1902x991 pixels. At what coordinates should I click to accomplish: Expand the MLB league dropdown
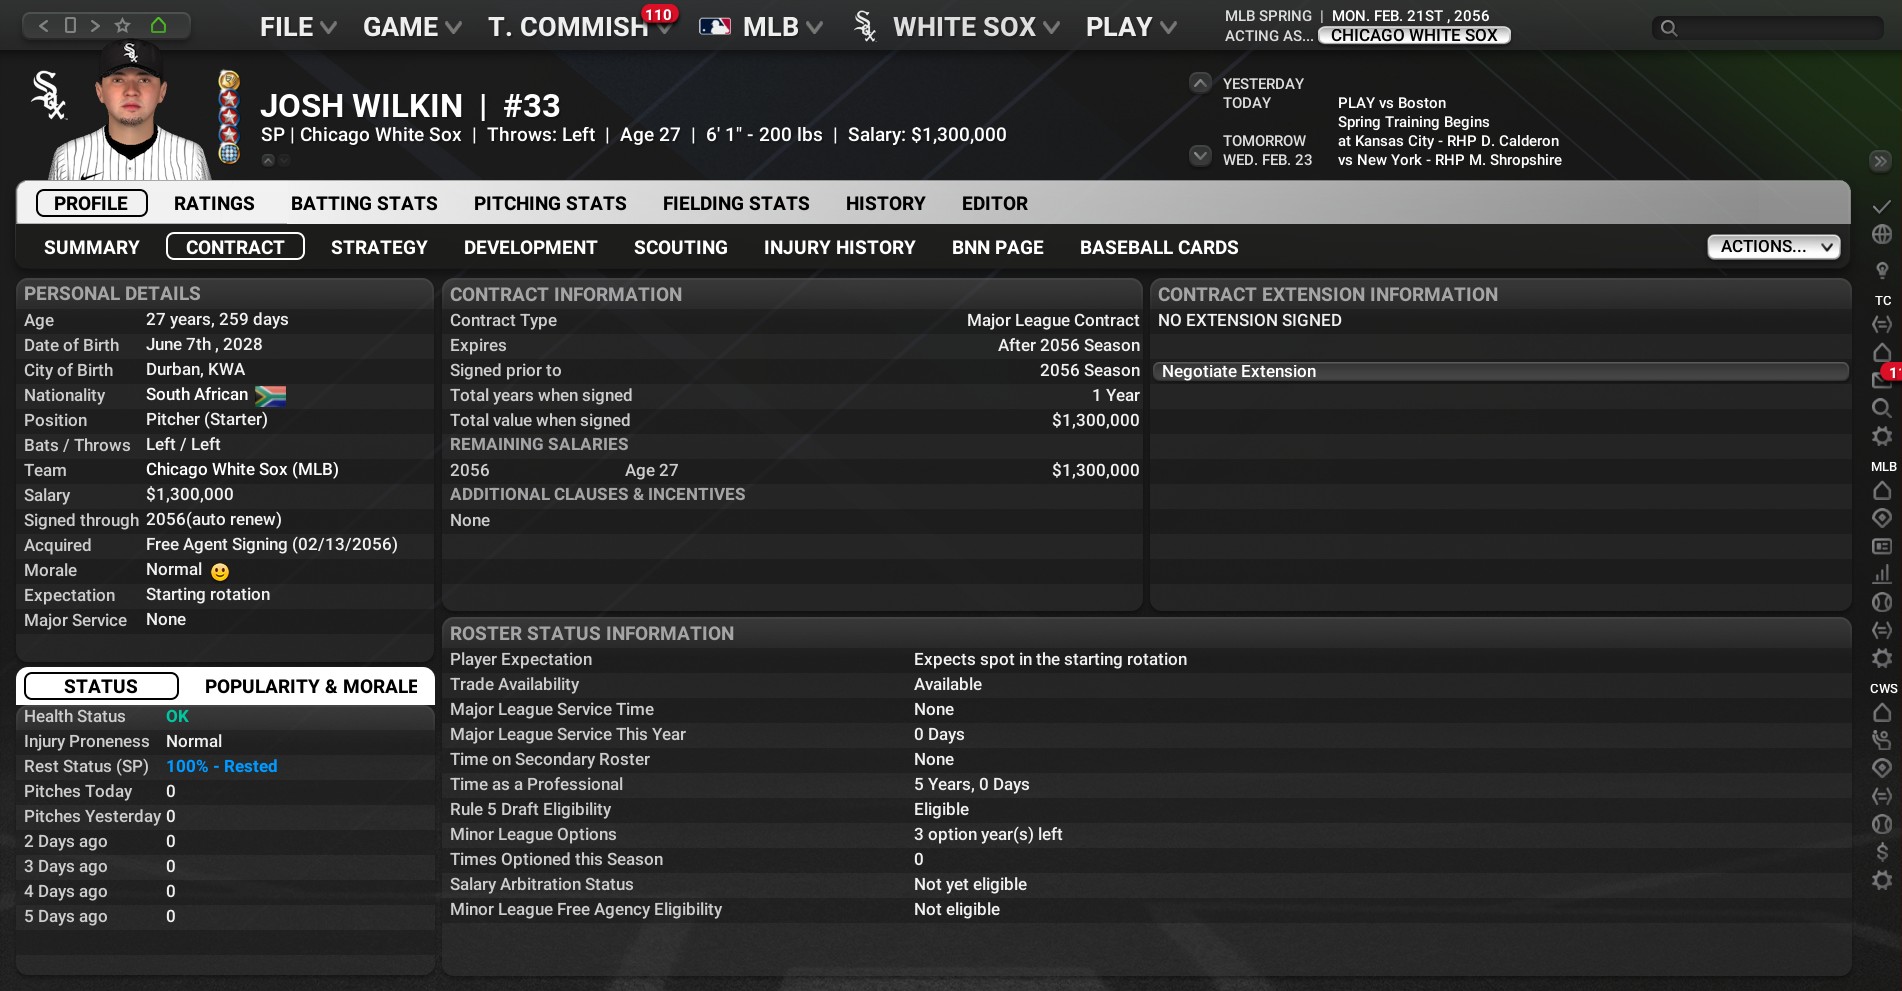[x=781, y=27]
